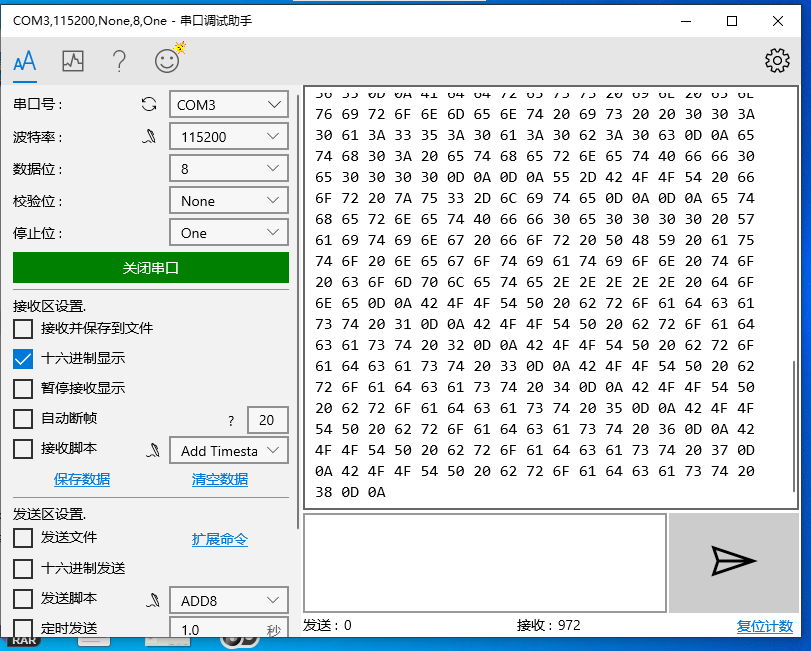Click the 波特率 label
811x651 pixels.
tap(38, 137)
